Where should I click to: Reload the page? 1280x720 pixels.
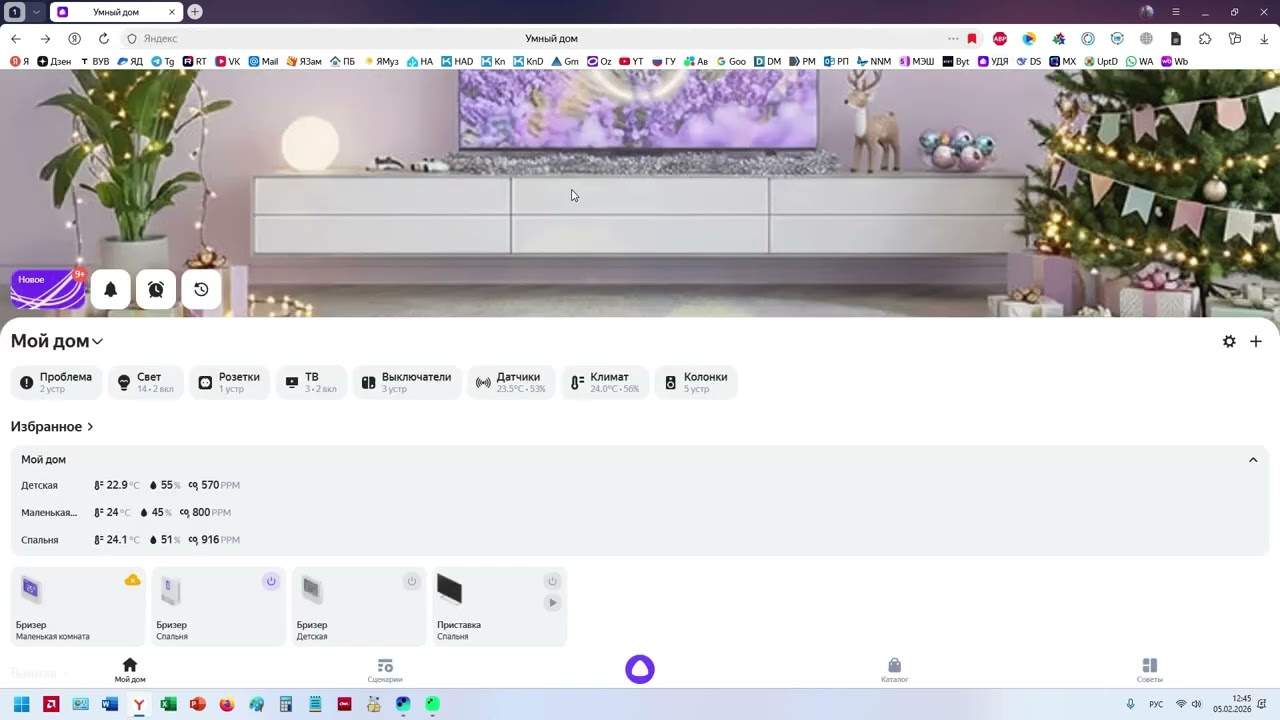pyautogui.click(x=103, y=39)
